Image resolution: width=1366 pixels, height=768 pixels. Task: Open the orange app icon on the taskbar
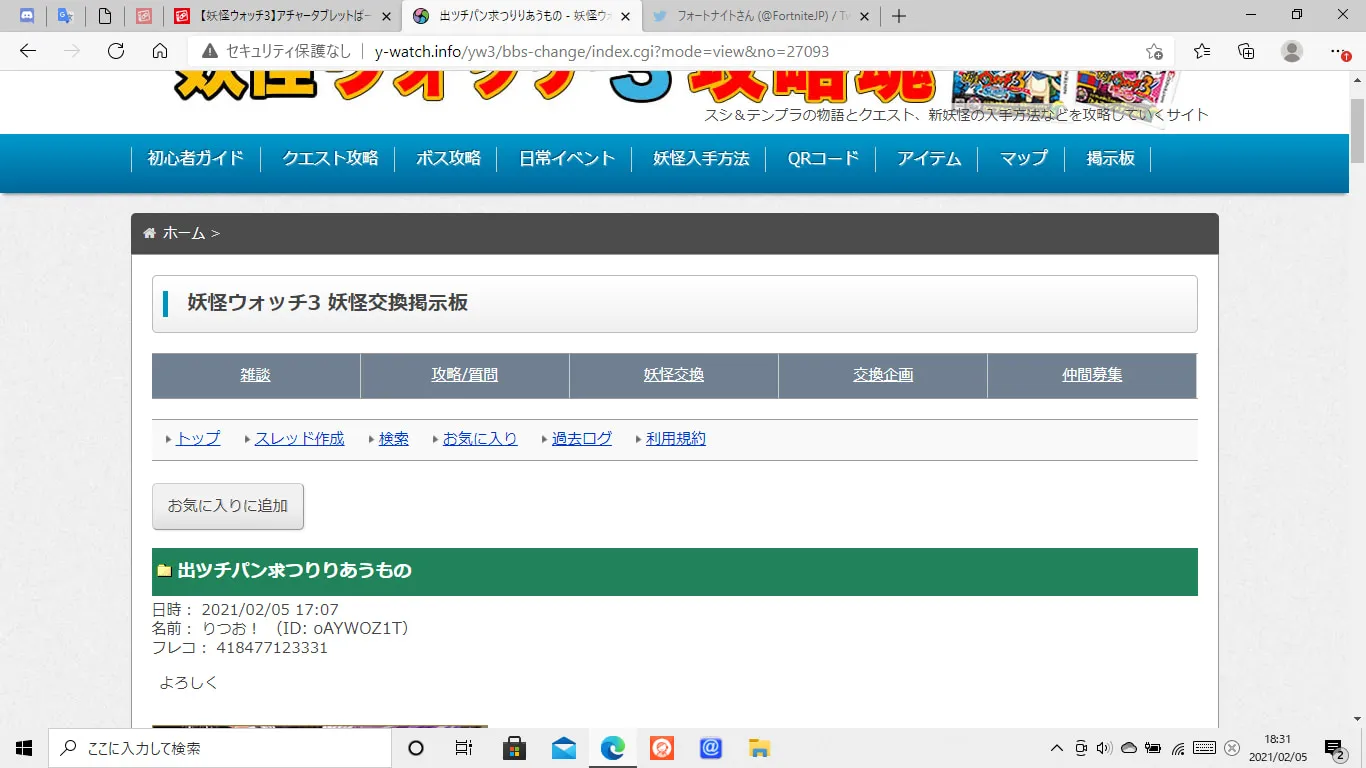tap(661, 748)
